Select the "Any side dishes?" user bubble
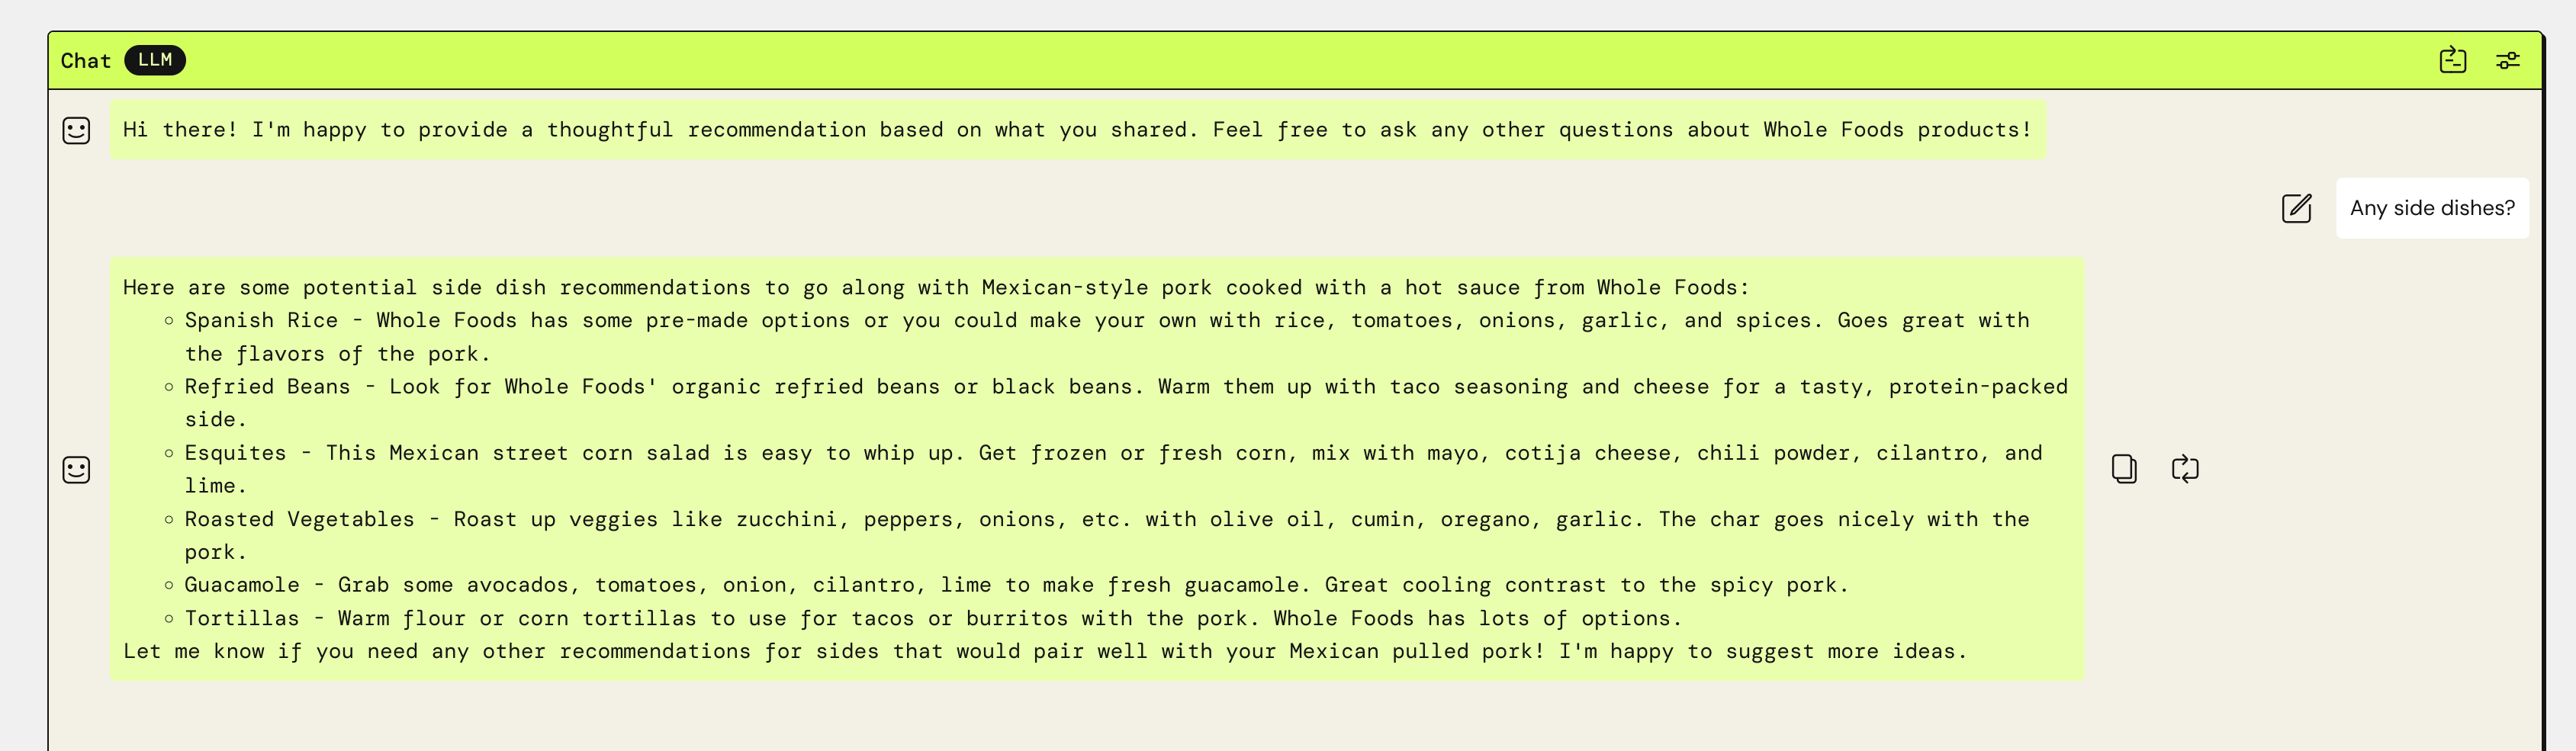2576x751 pixels. point(2432,207)
